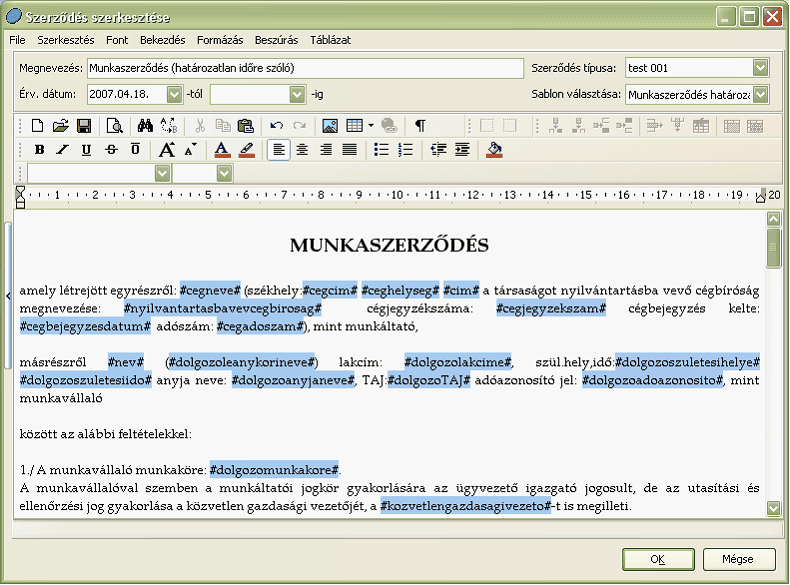Click the Paste clipboard icon
Viewport: 790px width, 585px height.
coord(245,125)
